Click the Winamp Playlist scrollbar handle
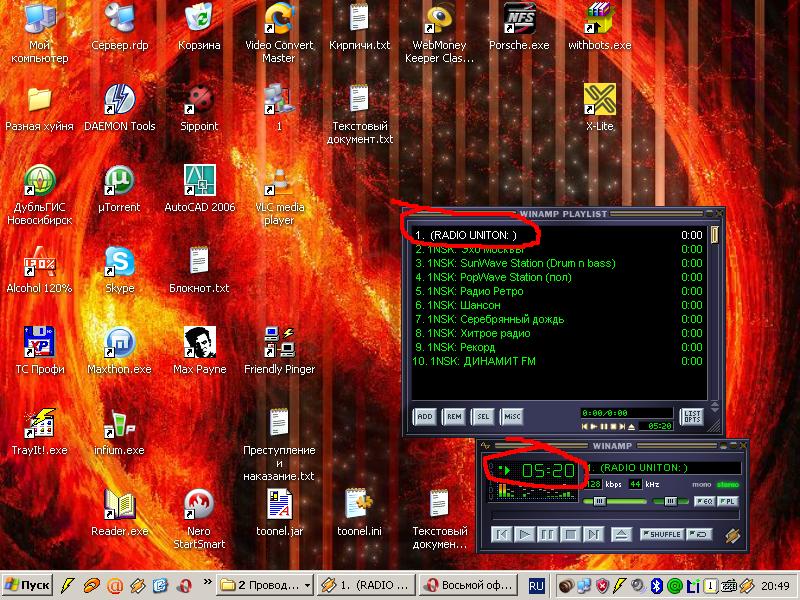 [715, 235]
